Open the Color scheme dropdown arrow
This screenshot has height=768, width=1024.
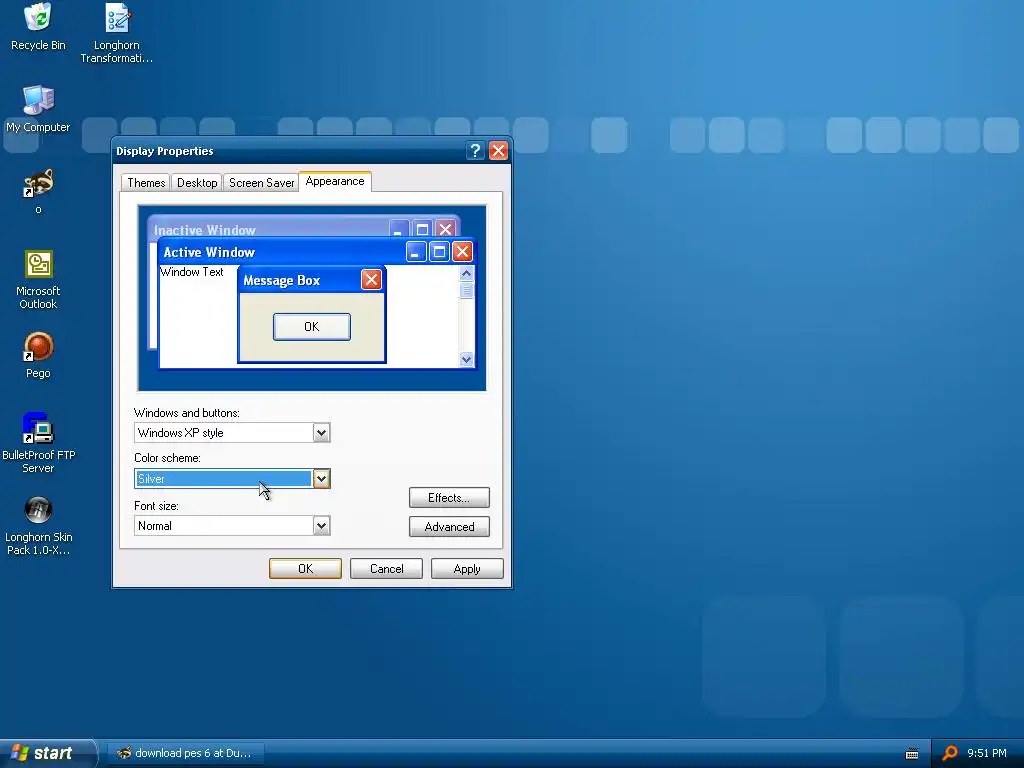pyautogui.click(x=321, y=479)
